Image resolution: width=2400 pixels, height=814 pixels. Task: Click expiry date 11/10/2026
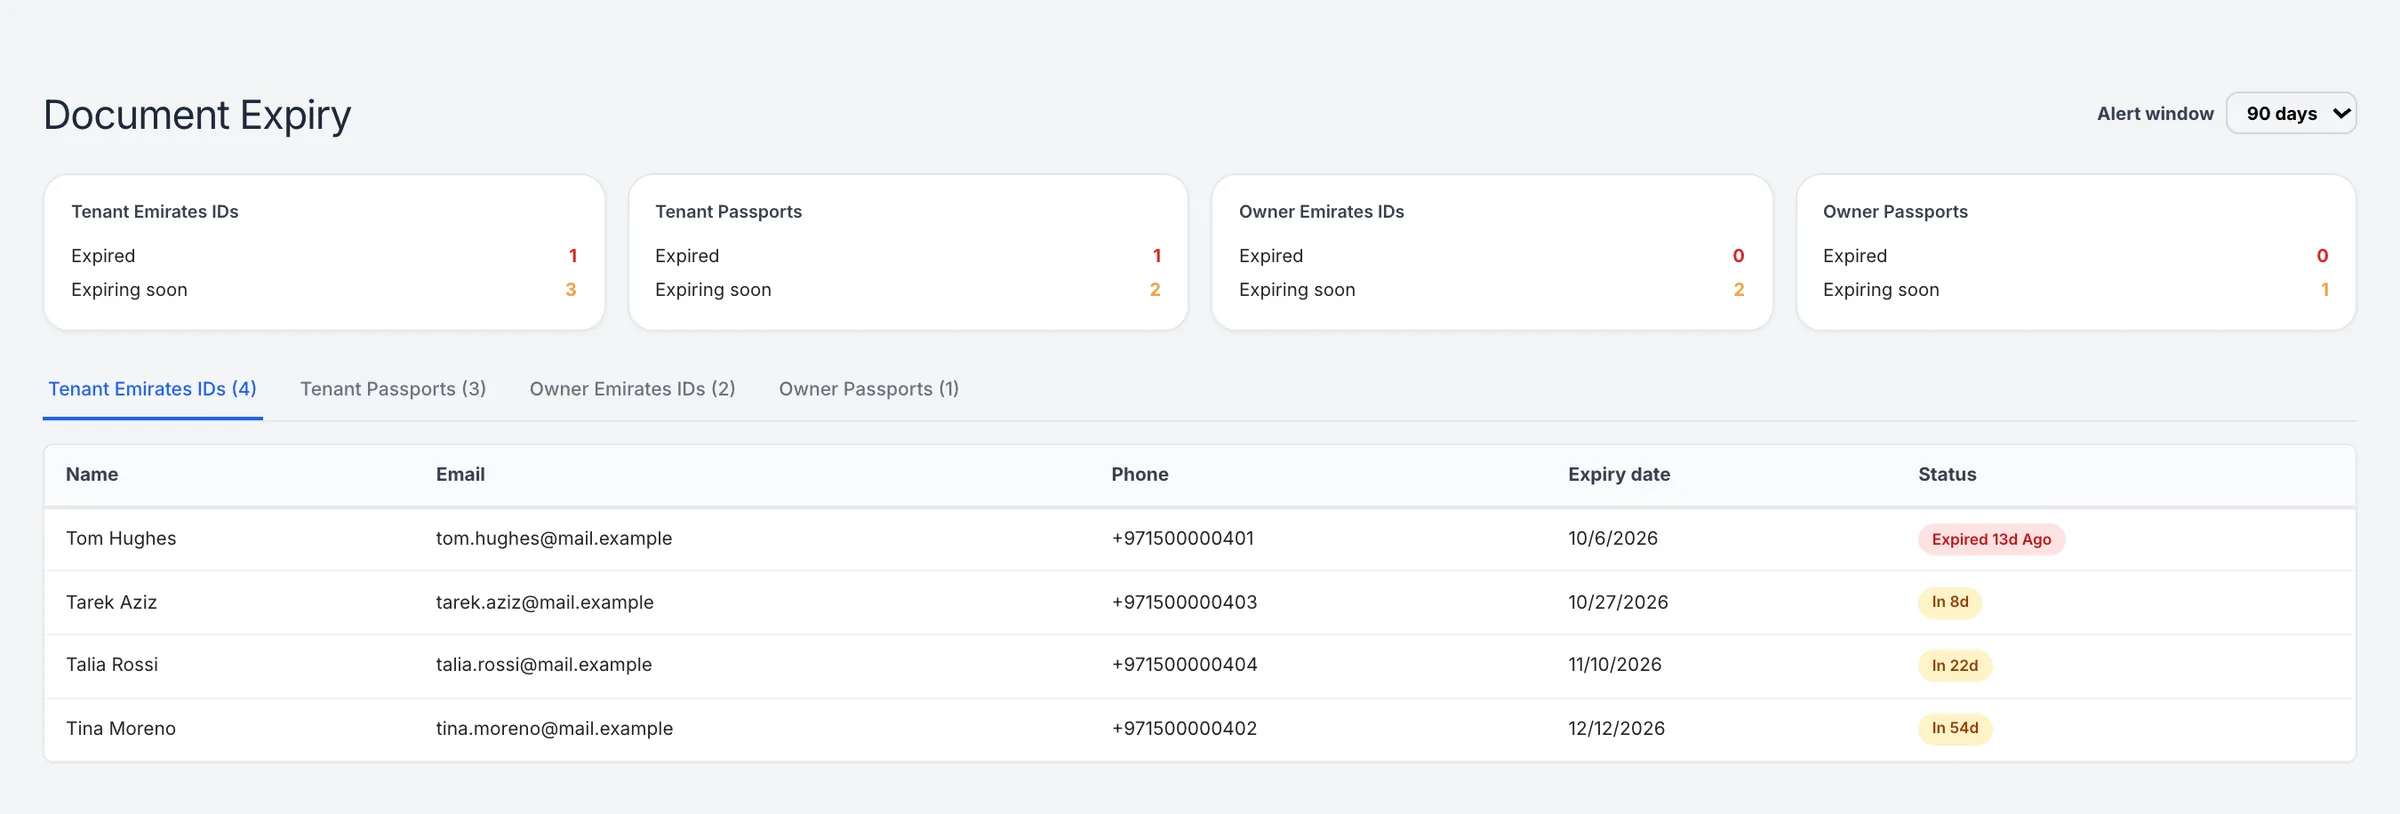(x=1615, y=665)
